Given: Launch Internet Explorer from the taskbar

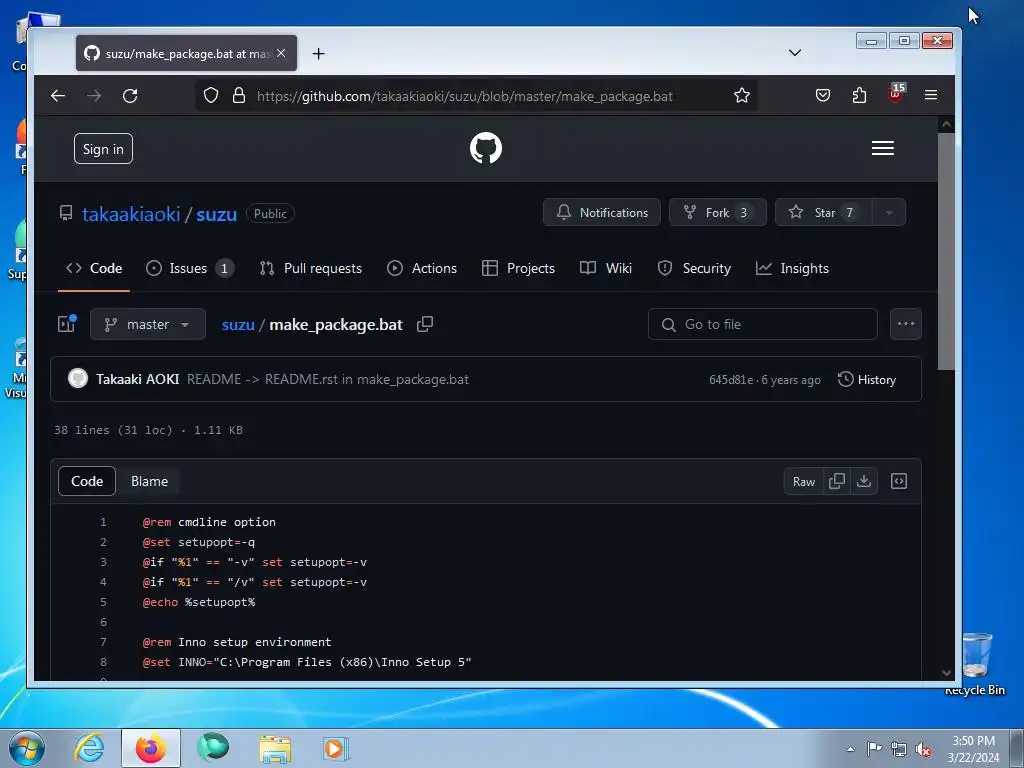Looking at the screenshot, I should [x=89, y=748].
